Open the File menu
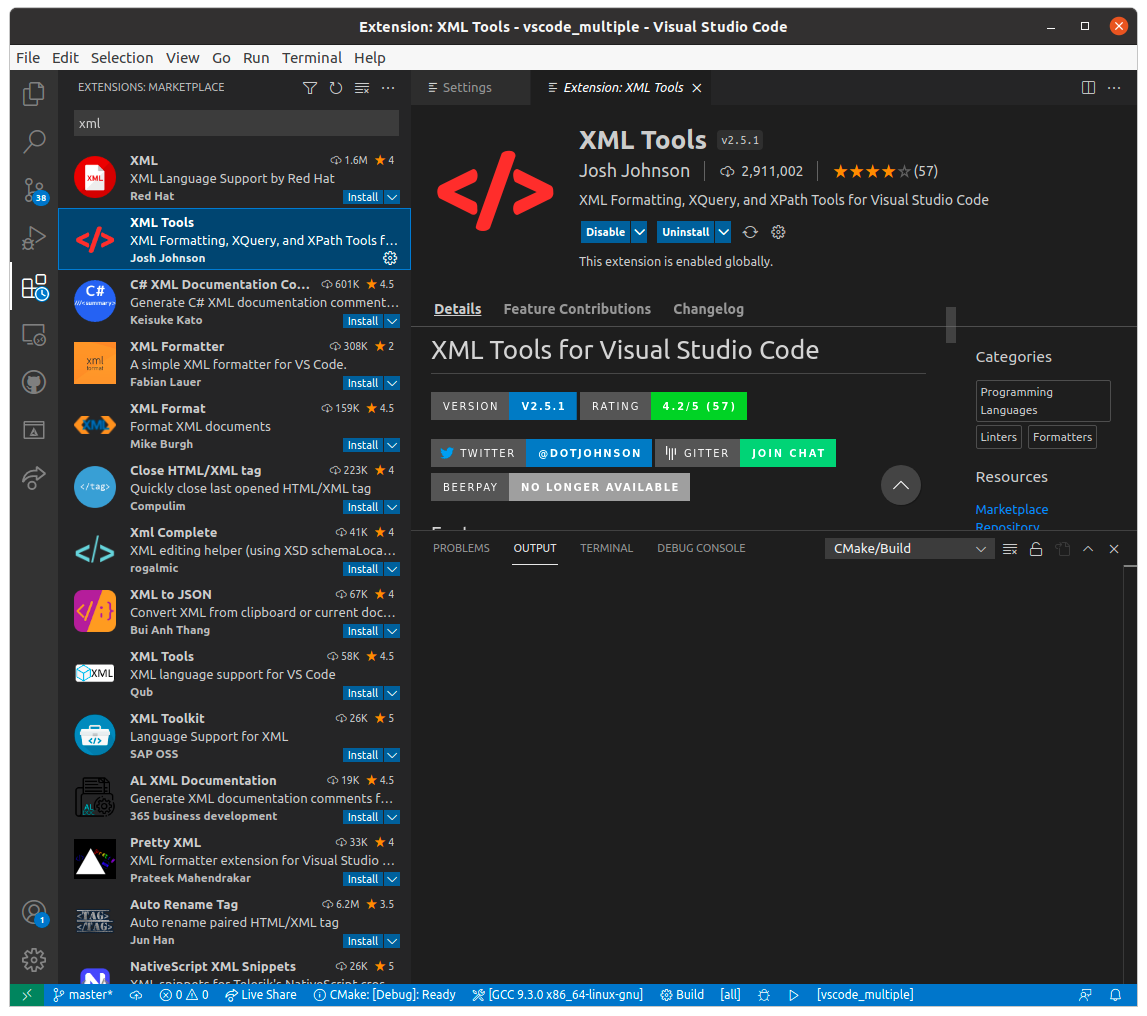Image resolution: width=1147 pixels, height=1016 pixels. tap(28, 58)
